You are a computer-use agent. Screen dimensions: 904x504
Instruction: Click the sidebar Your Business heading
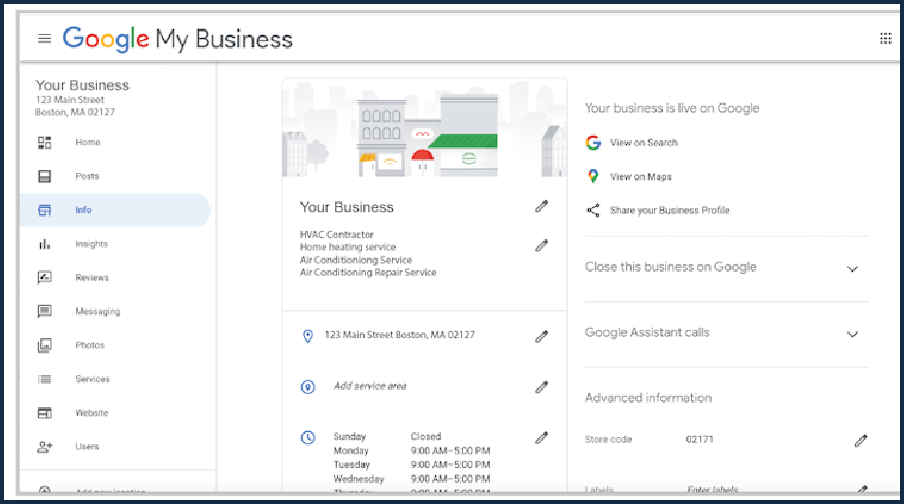pos(82,85)
